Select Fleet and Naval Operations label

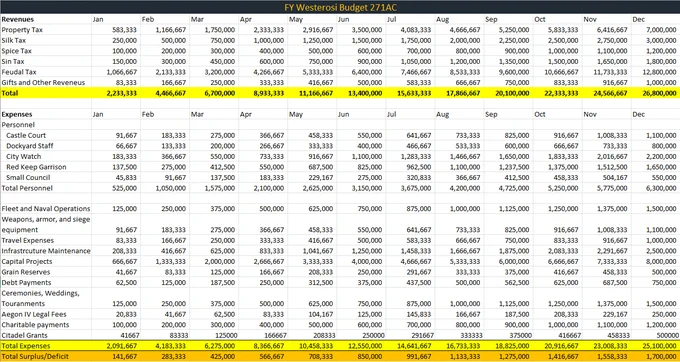46,209
